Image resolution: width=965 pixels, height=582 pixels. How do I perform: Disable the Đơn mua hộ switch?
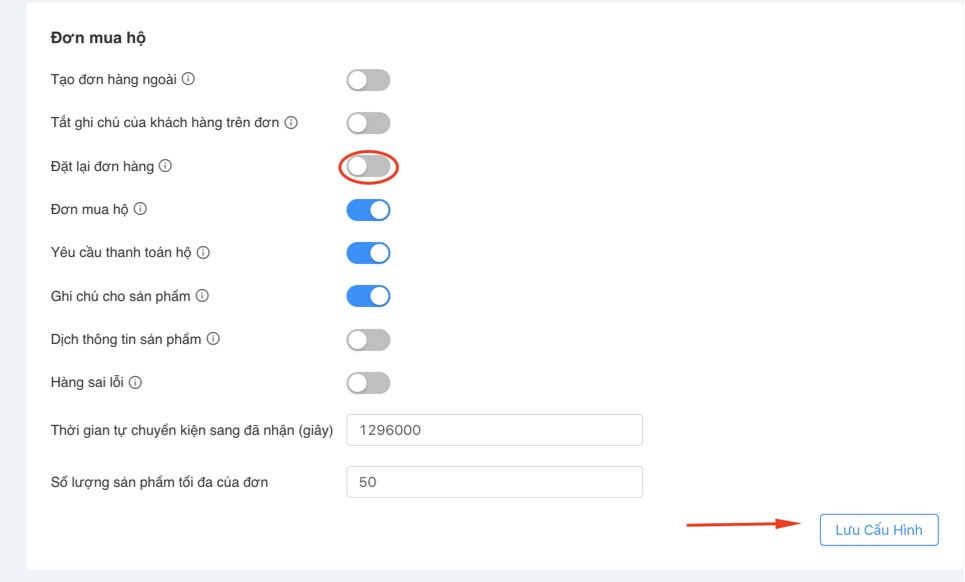pos(368,210)
